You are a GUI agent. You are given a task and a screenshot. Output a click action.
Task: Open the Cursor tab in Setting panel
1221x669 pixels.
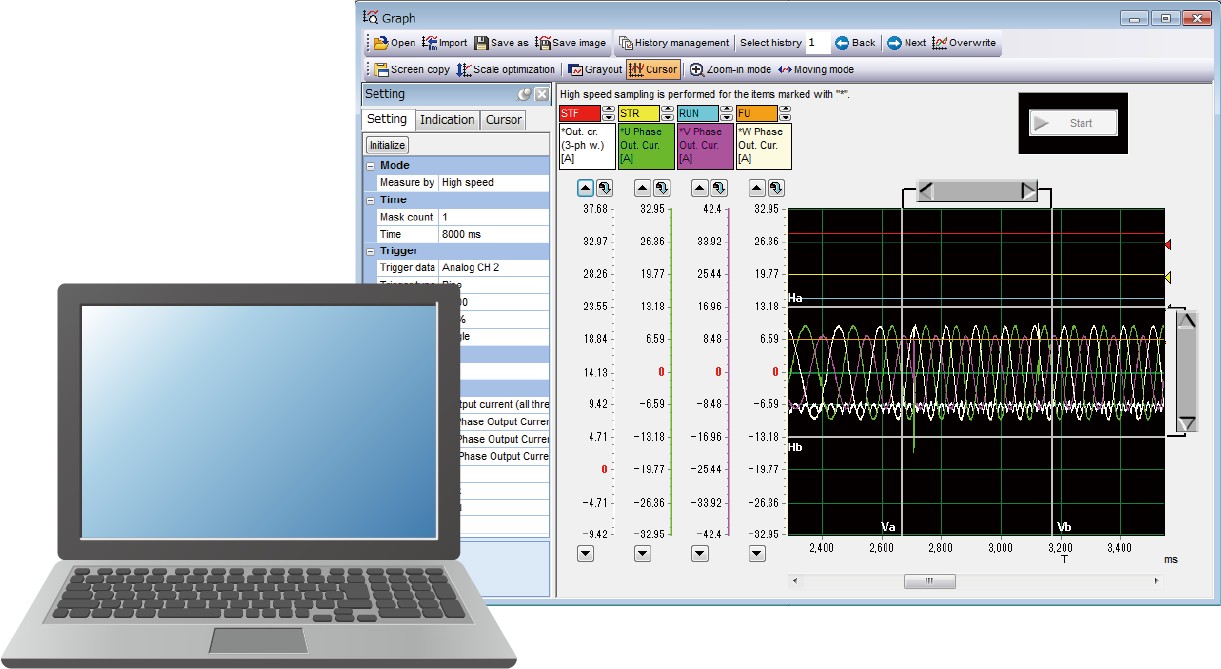tap(503, 120)
